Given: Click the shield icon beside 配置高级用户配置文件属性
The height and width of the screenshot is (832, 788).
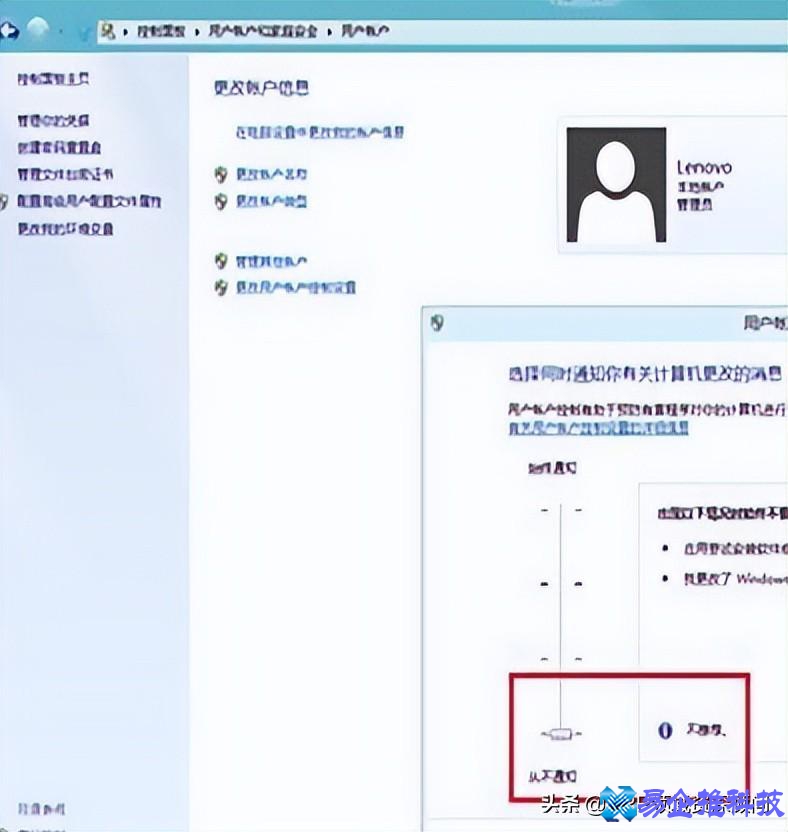Looking at the screenshot, I should tap(4, 202).
